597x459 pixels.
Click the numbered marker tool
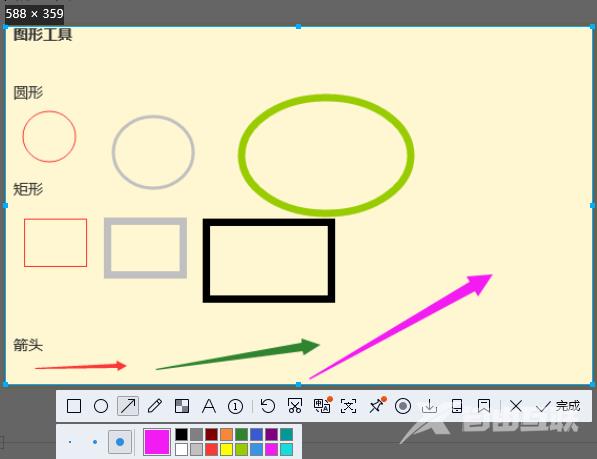235,406
